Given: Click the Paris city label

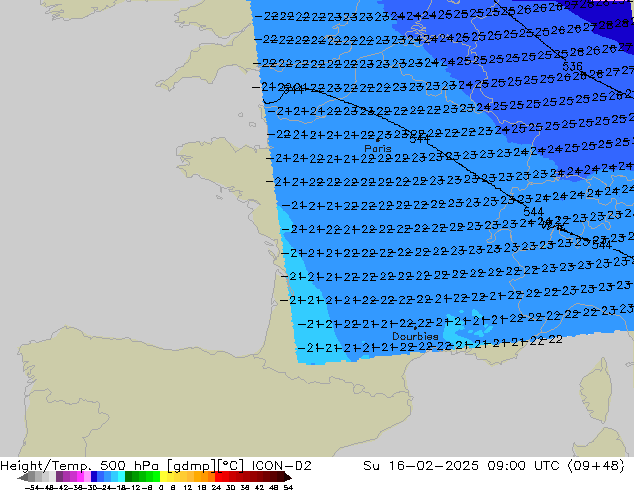Looking at the screenshot, I should point(378,148).
